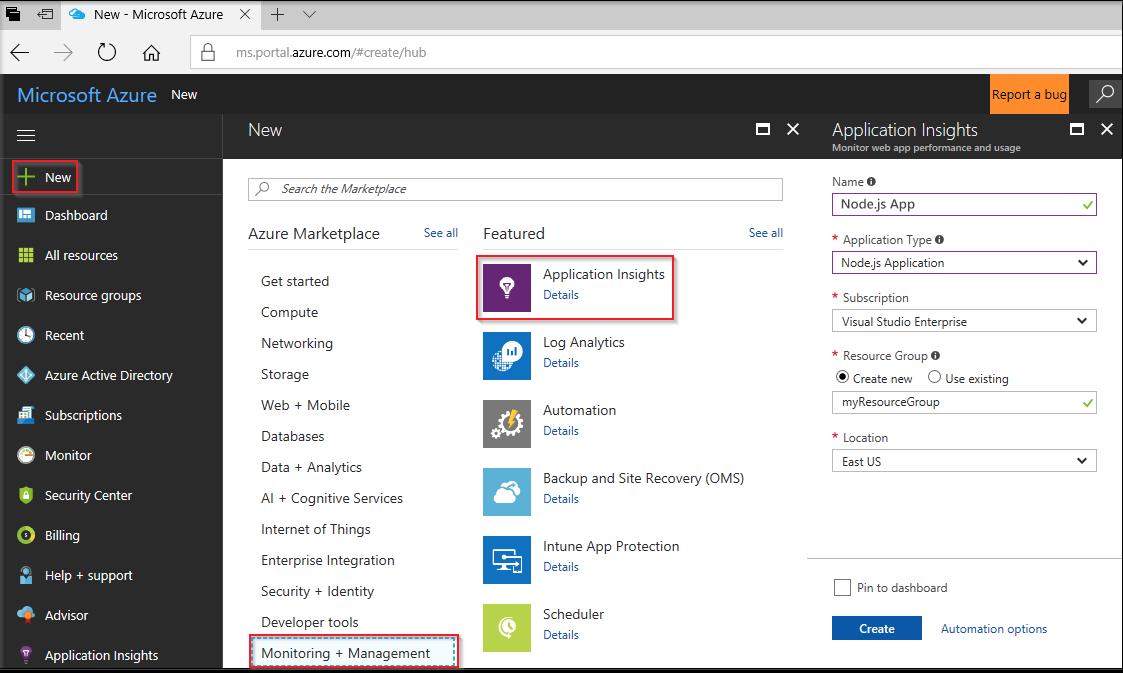Click See all for Azure Marketplace
Viewport: 1123px width, 673px height.
coord(440,233)
